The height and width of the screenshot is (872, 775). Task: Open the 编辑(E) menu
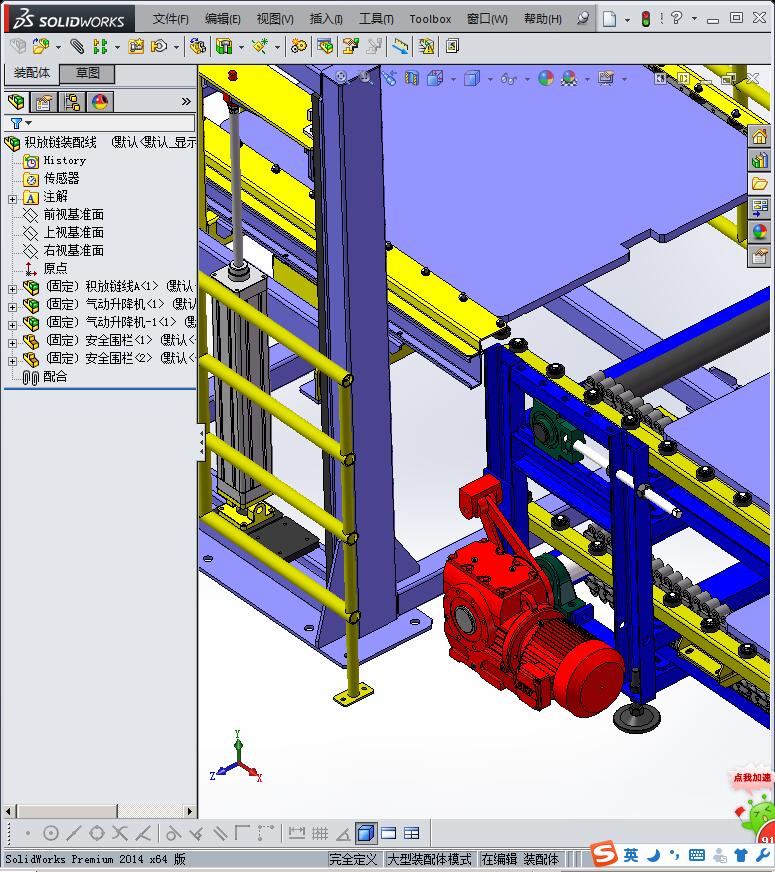point(222,19)
